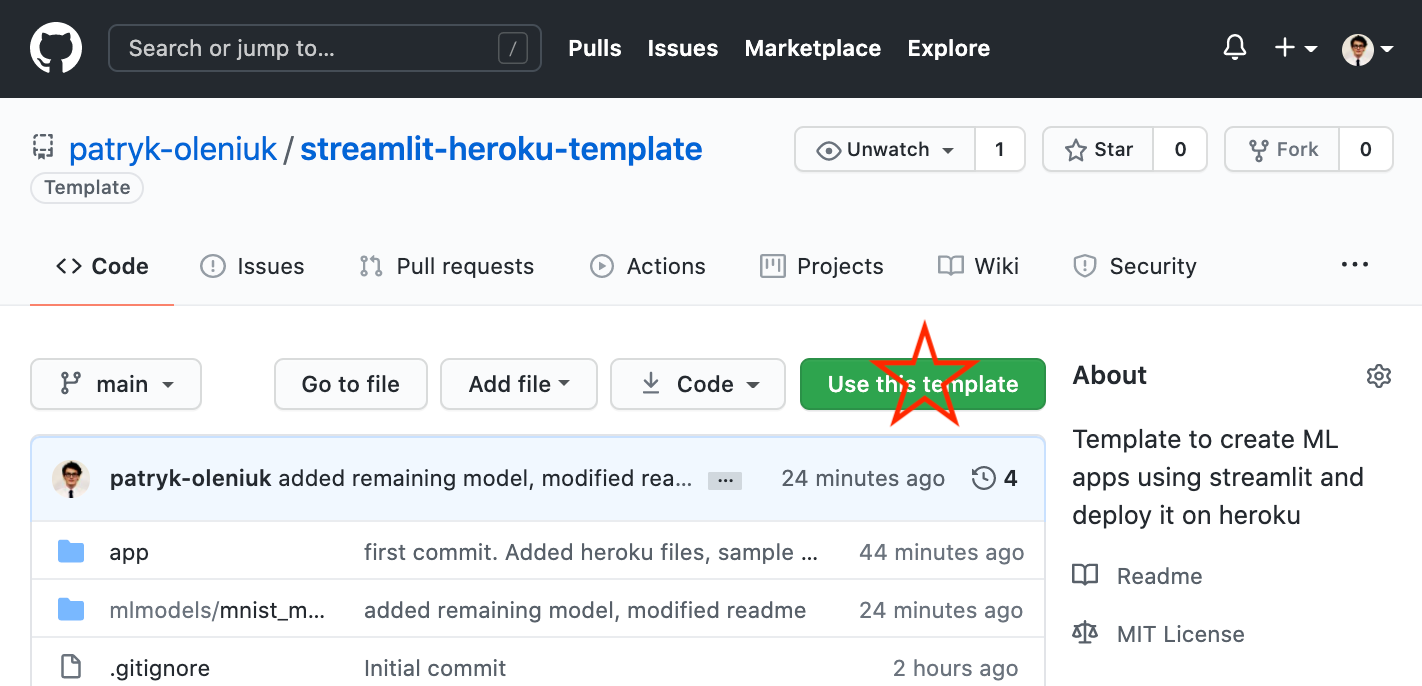Expand the Code download dropdown

point(697,384)
